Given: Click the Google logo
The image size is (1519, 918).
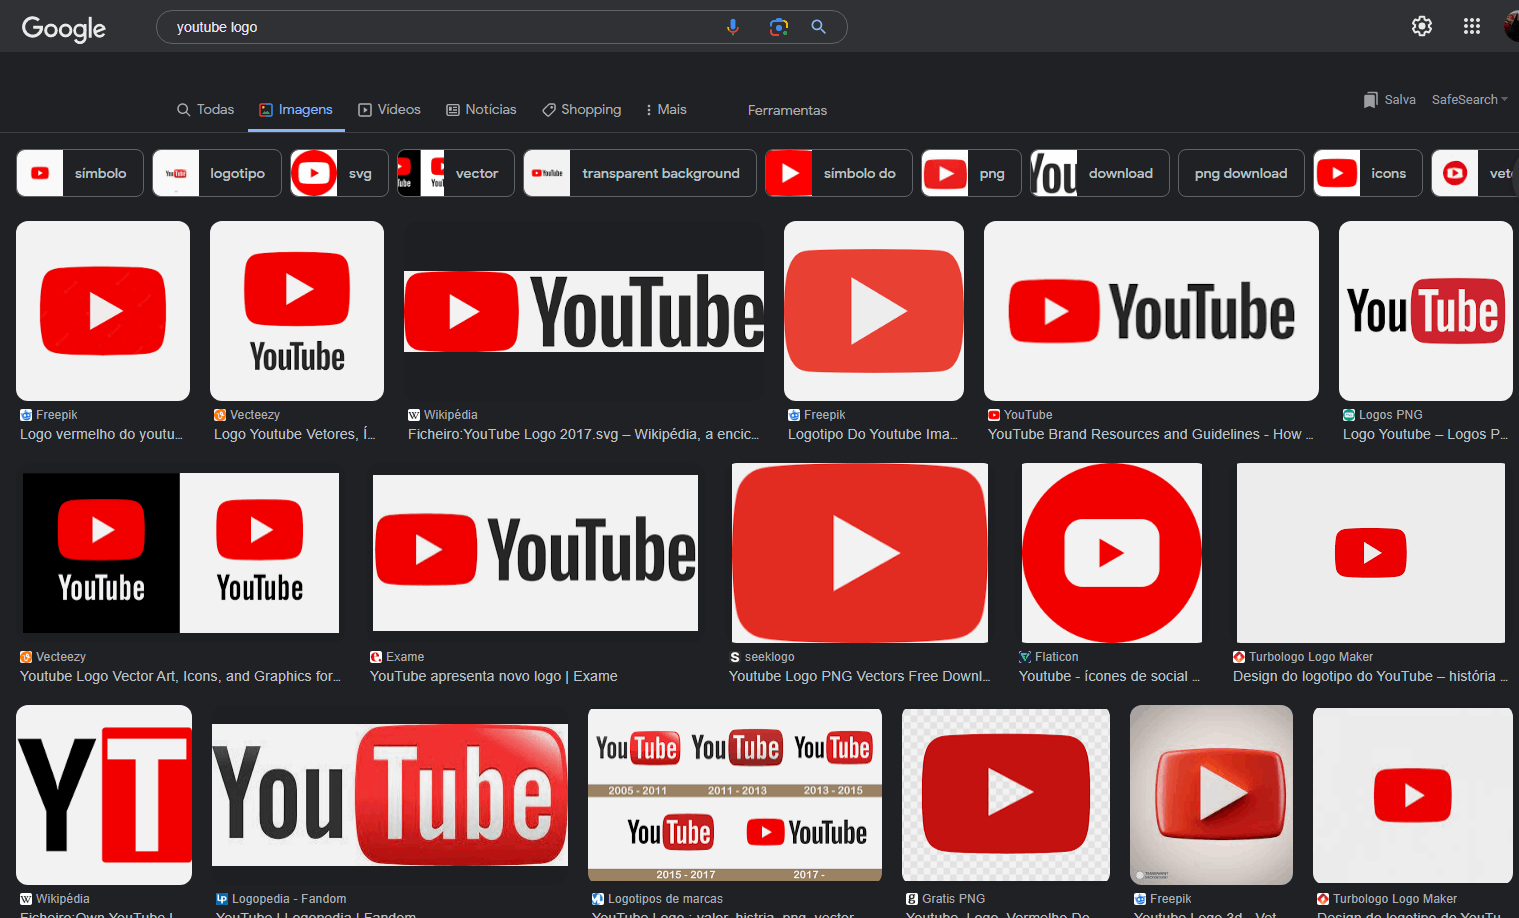Looking at the screenshot, I should pos(64,28).
